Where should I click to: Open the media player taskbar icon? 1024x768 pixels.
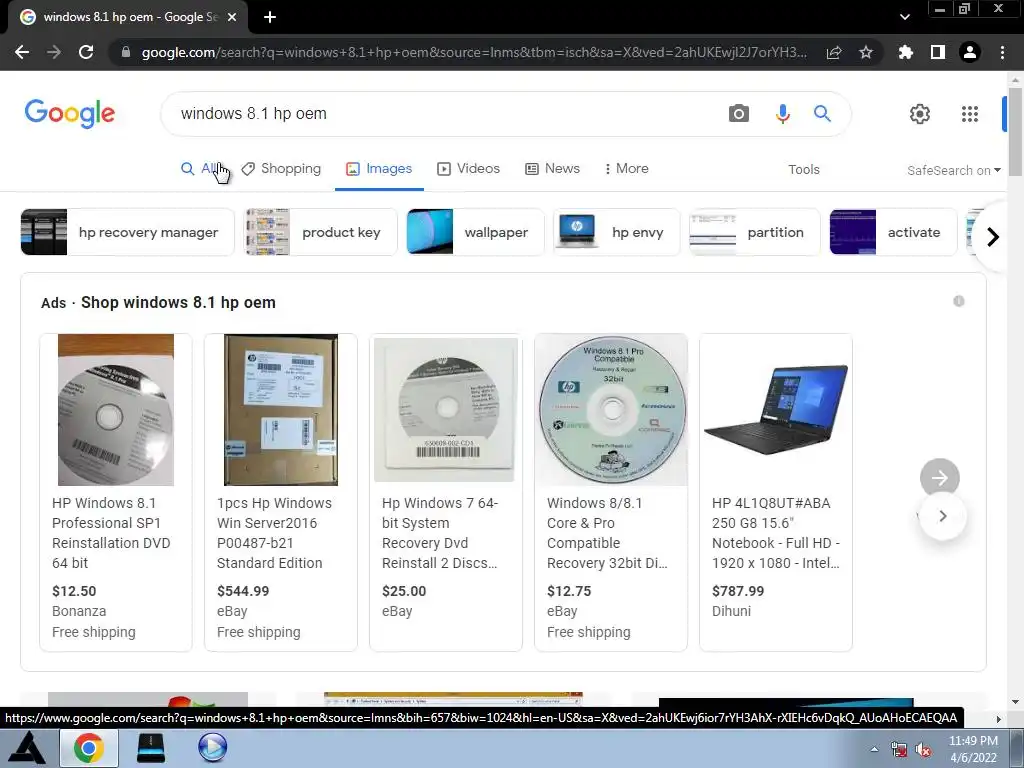(x=212, y=748)
